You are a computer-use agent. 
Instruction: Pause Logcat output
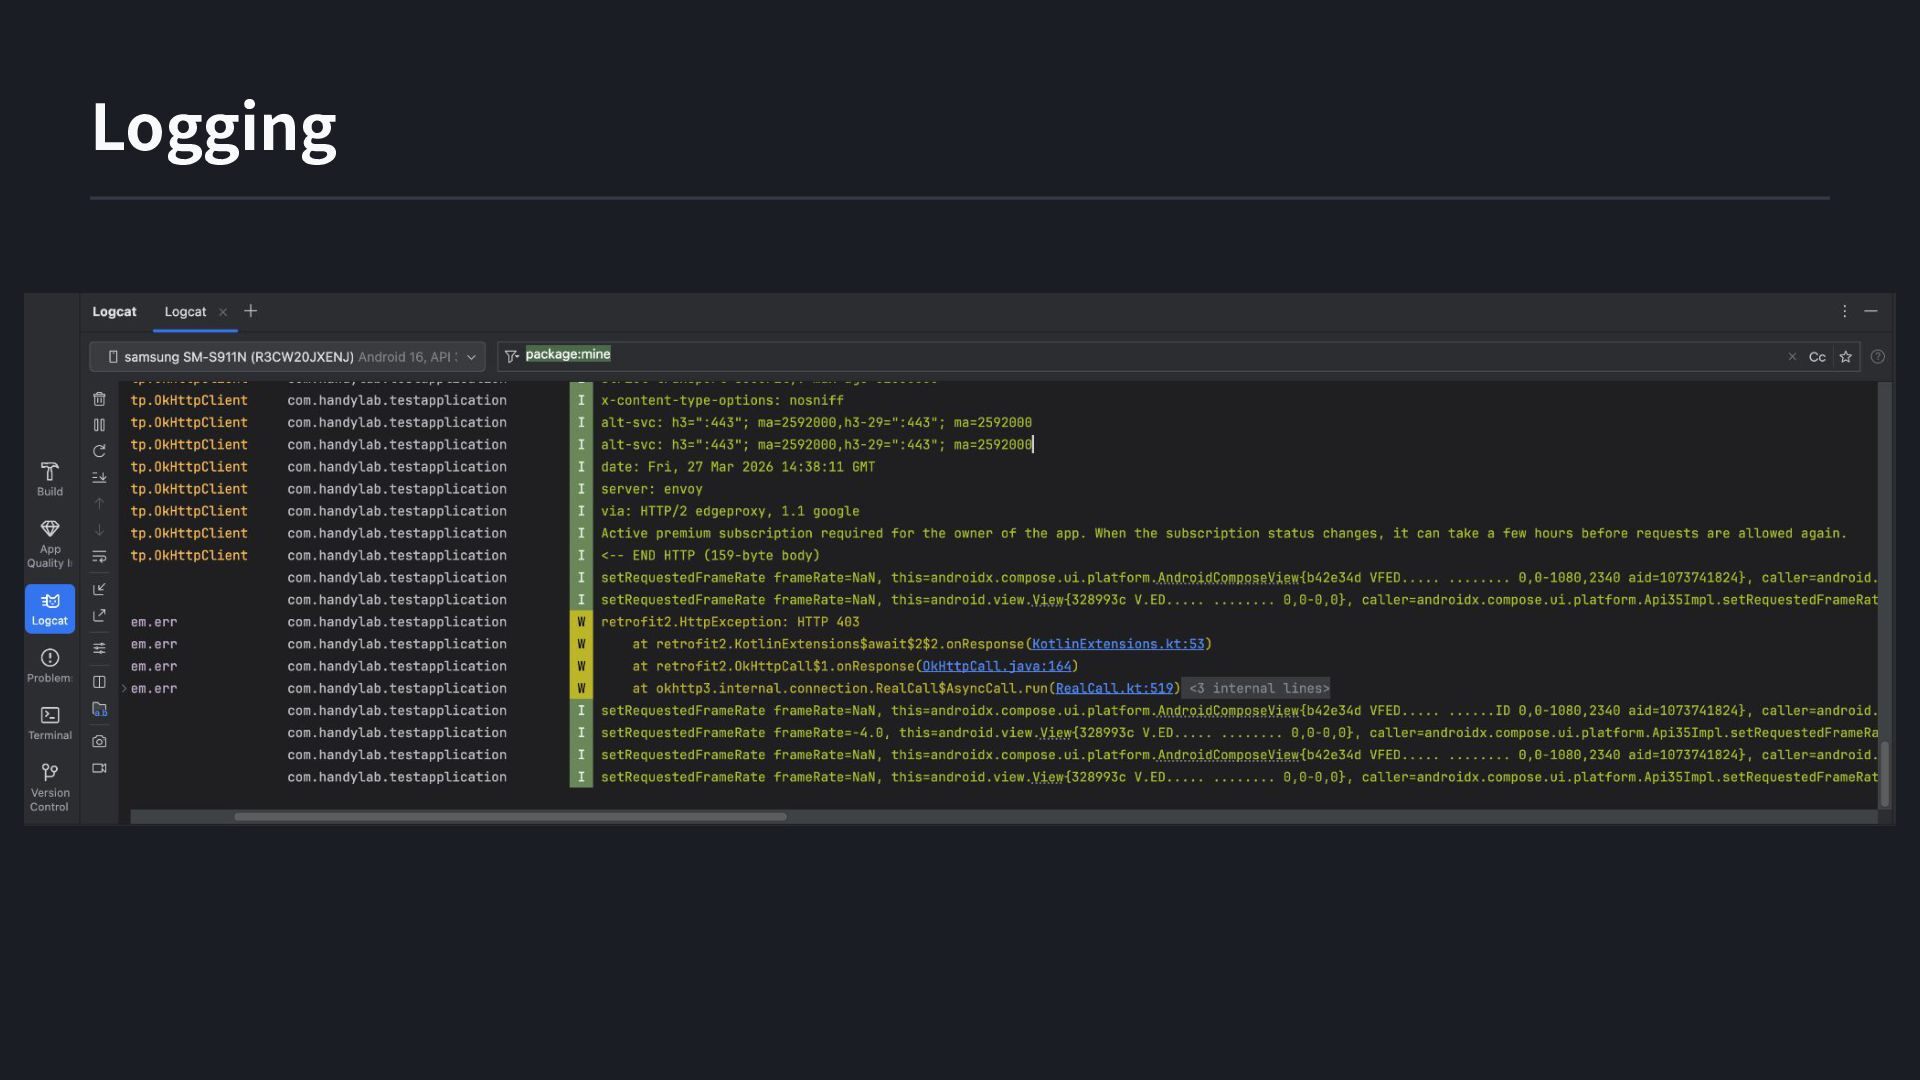coord(99,425)
